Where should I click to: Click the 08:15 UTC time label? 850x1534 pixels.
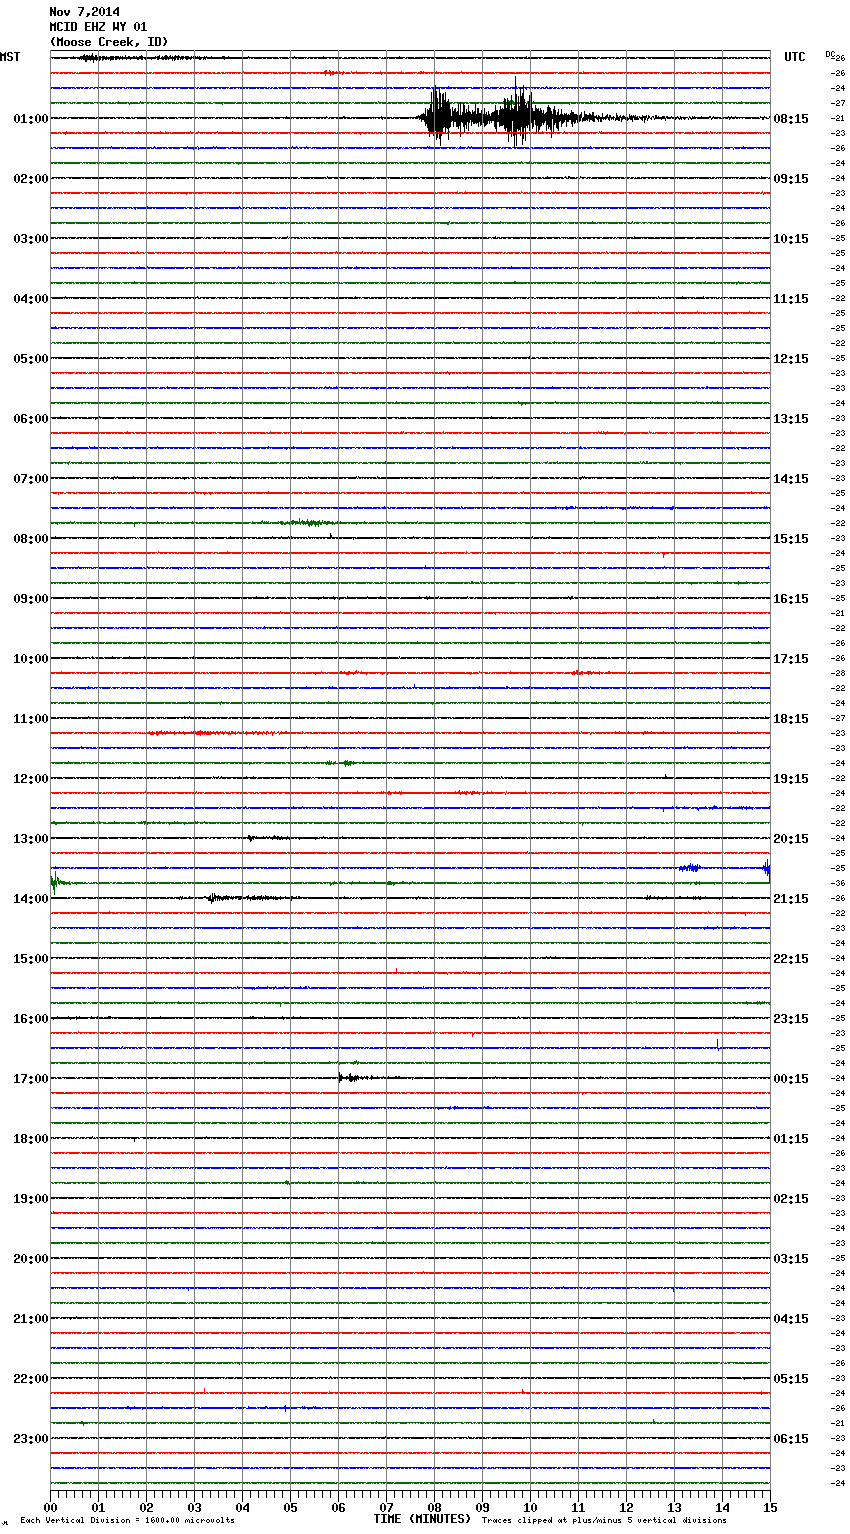pyautogui.click(x=791, y=119)
